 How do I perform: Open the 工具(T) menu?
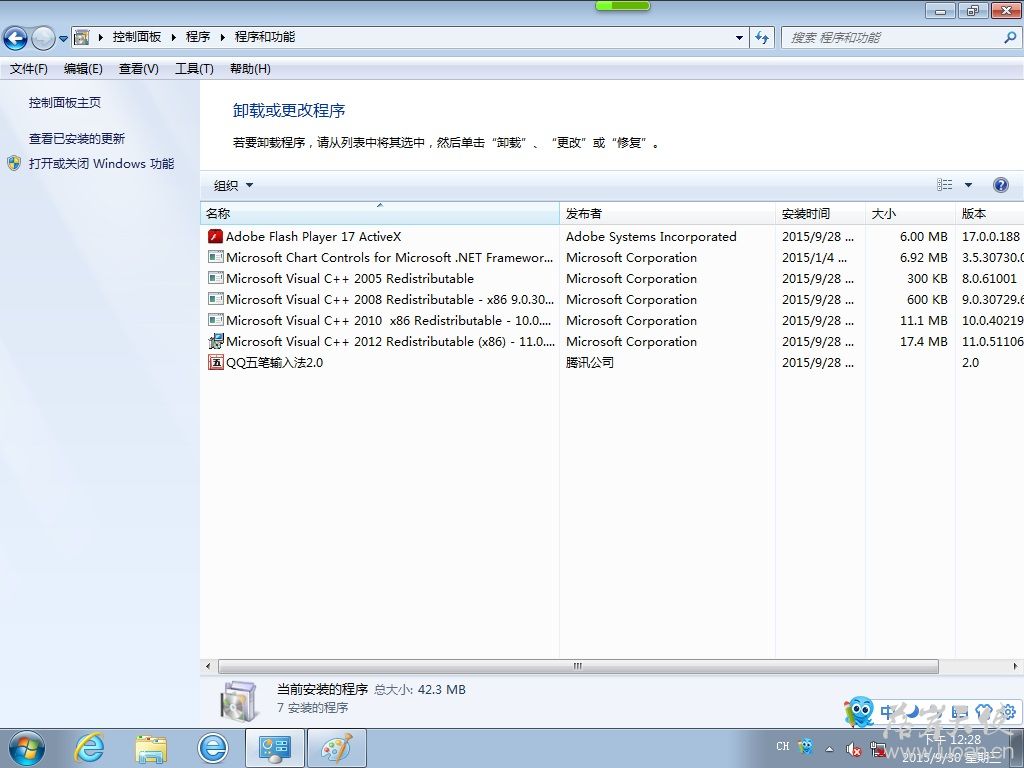pyautogui.click(x=194, y=69)
